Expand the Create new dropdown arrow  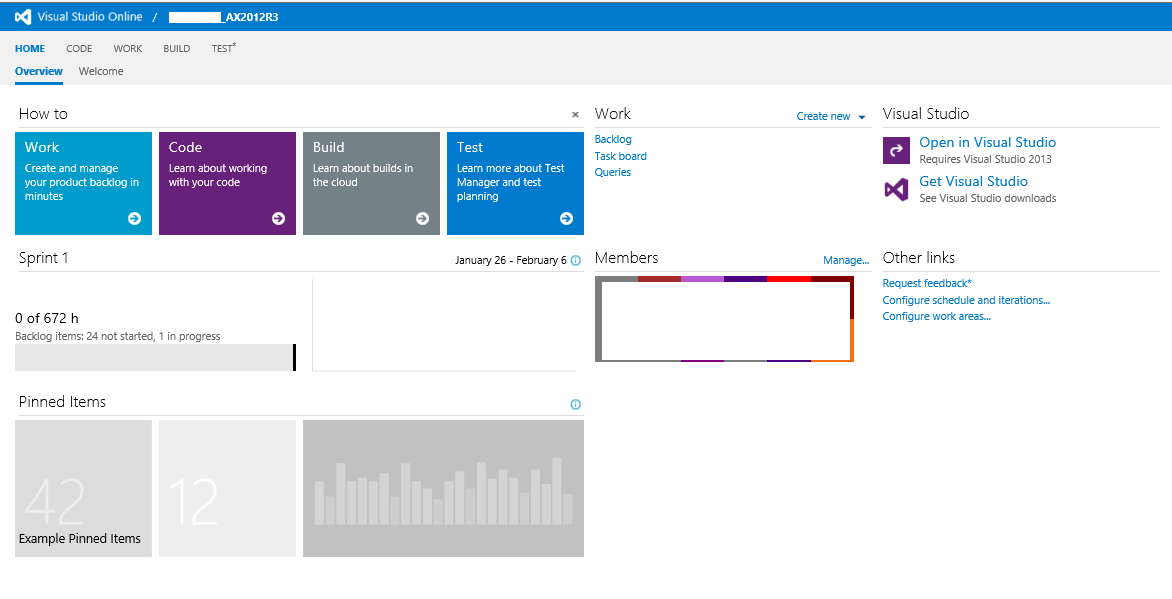pyautogui.click(x=862, y=117)
